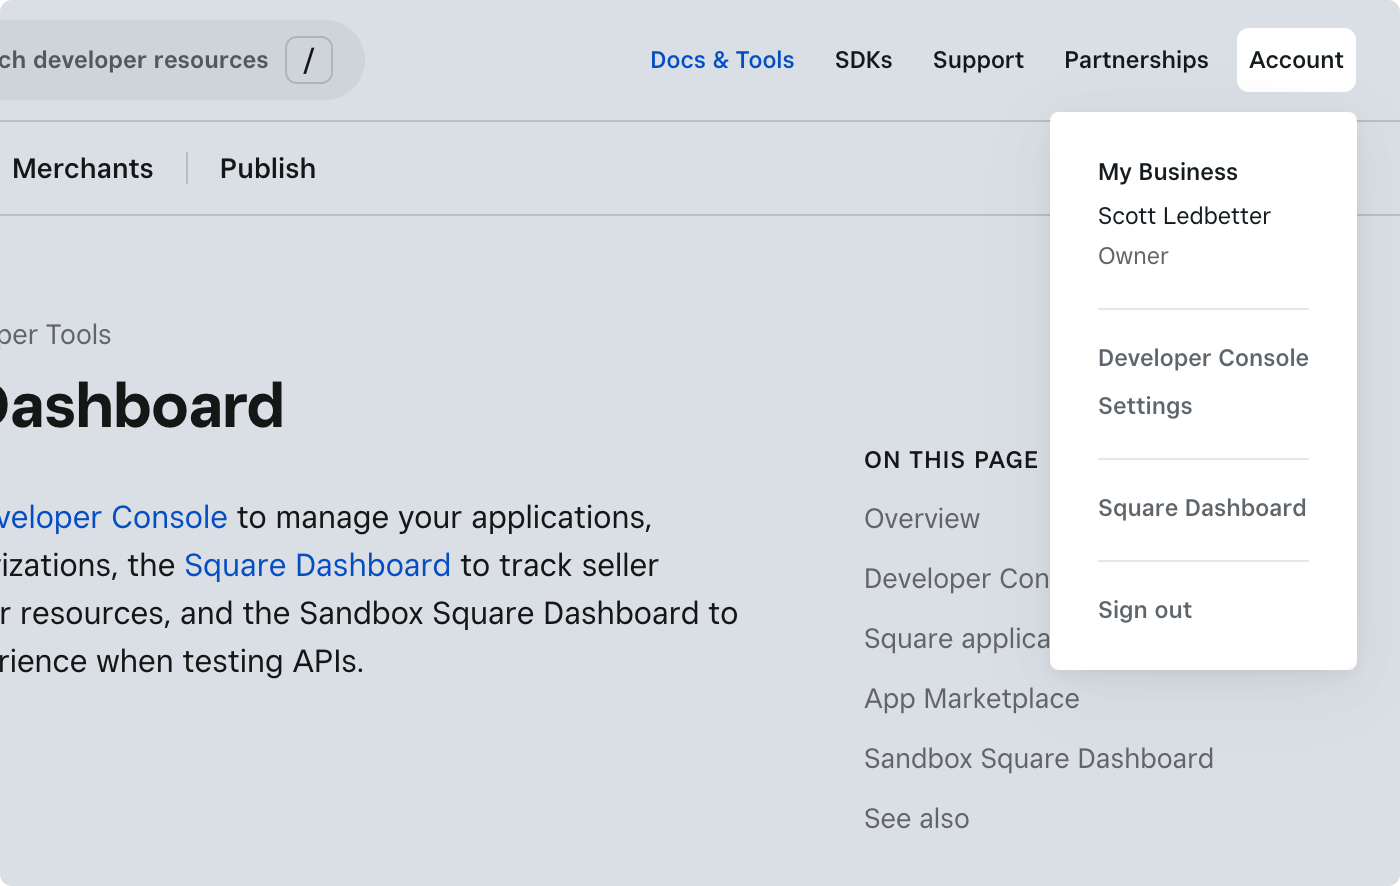The width and height of the screenshot is (1400, 886).
Task: Switch to the Merchants tab
Action: pyautogui.click(x=82, y=168)
